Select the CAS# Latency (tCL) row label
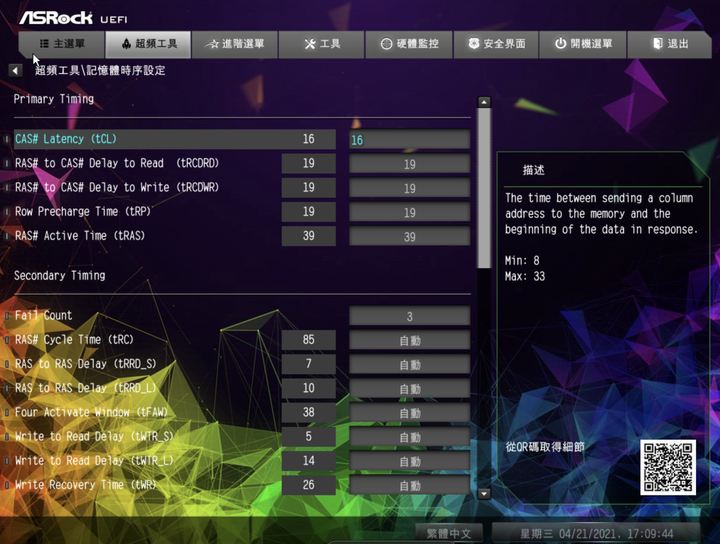720x544 pixels. click(x=66, y=139)
